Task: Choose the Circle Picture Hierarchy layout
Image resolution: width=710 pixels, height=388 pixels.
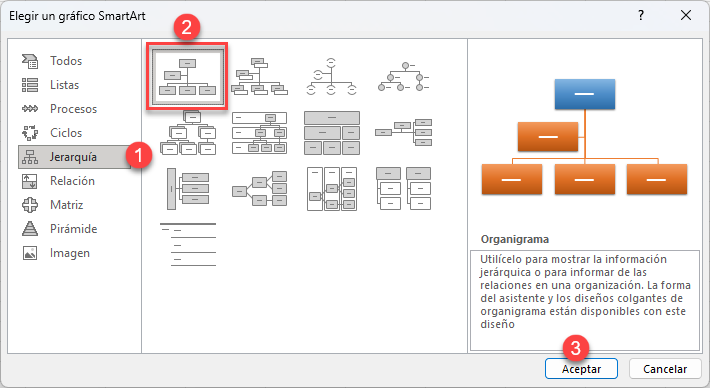Action: click(x=403, y=77)
